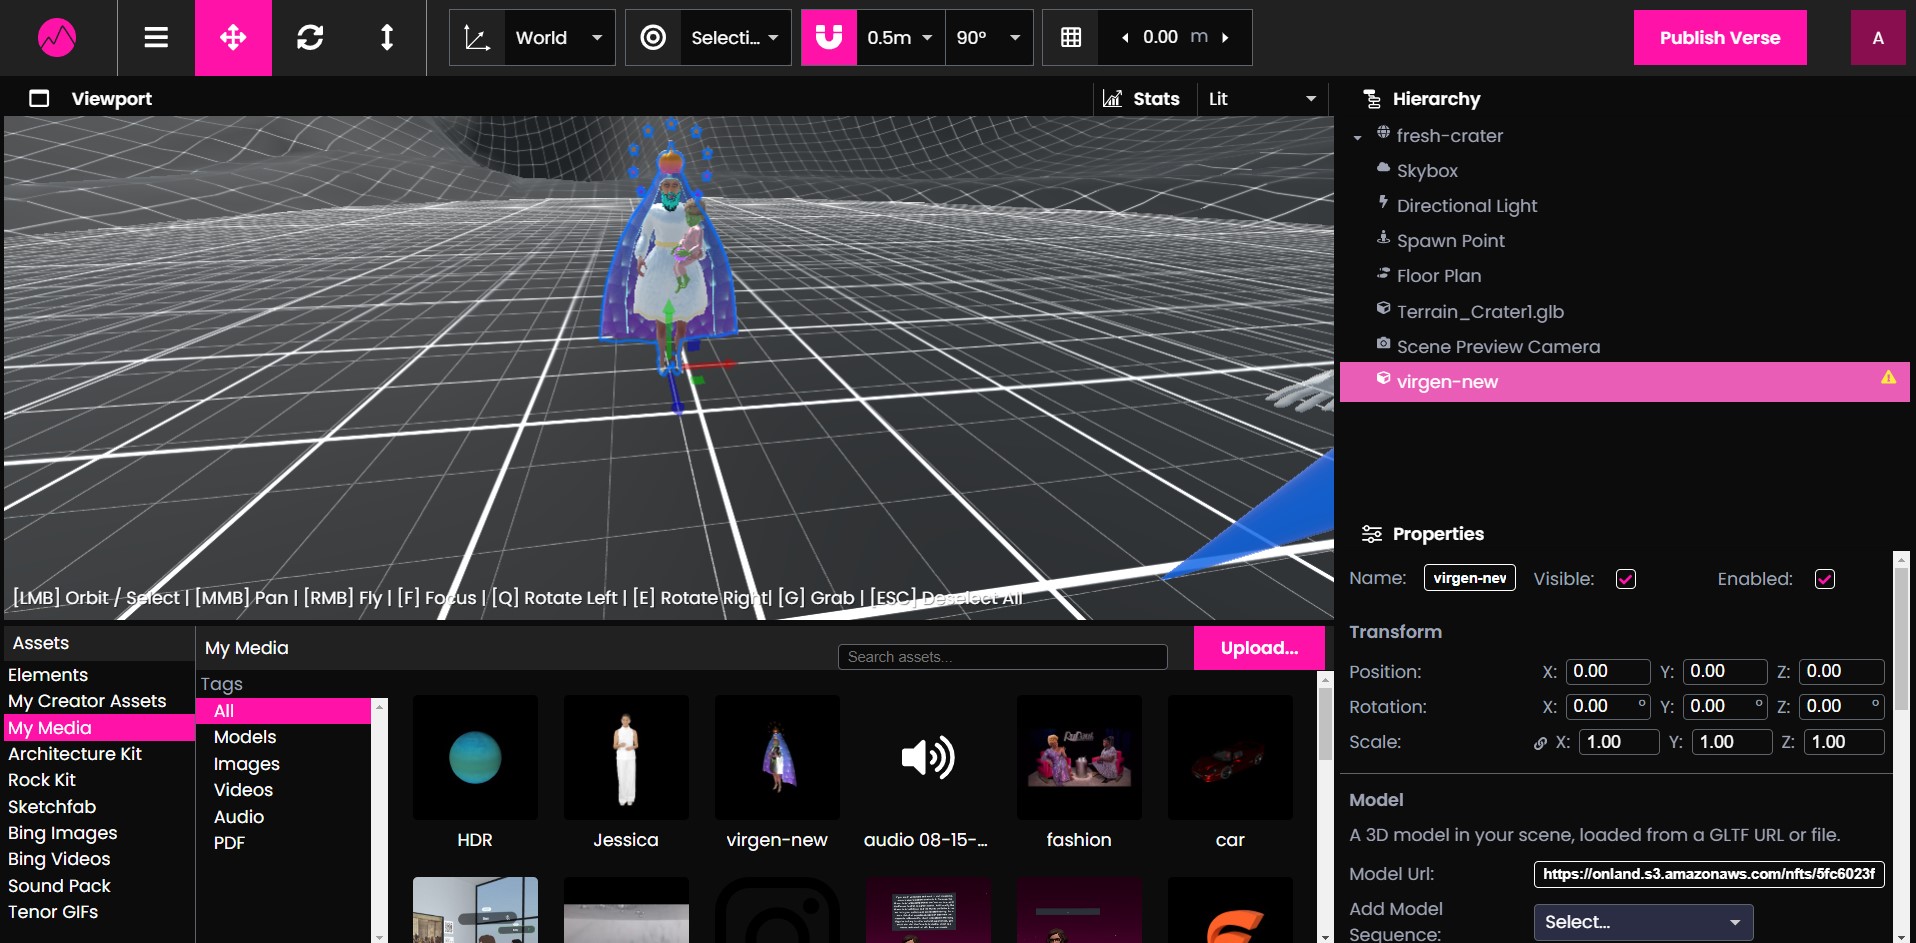Select fresh-crater scene in hierarchy
The image size is (1916, 943).
(1449, 135)
